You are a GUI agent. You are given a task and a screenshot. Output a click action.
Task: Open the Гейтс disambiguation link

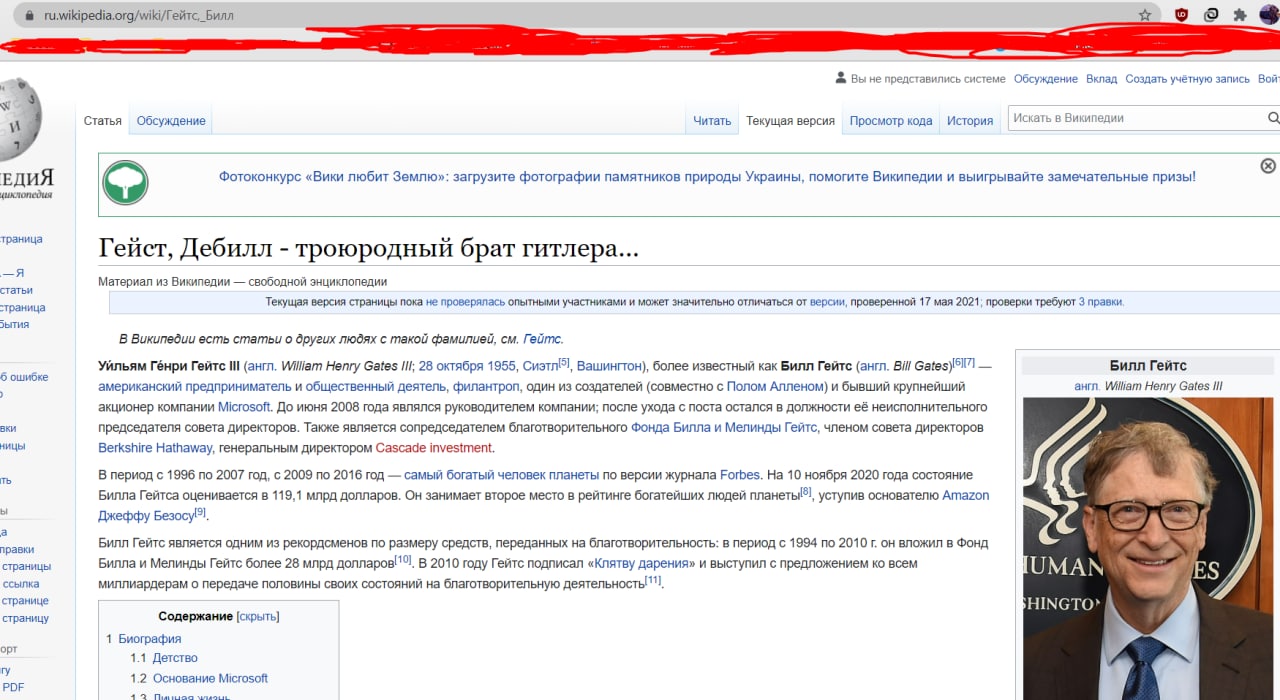543,339
